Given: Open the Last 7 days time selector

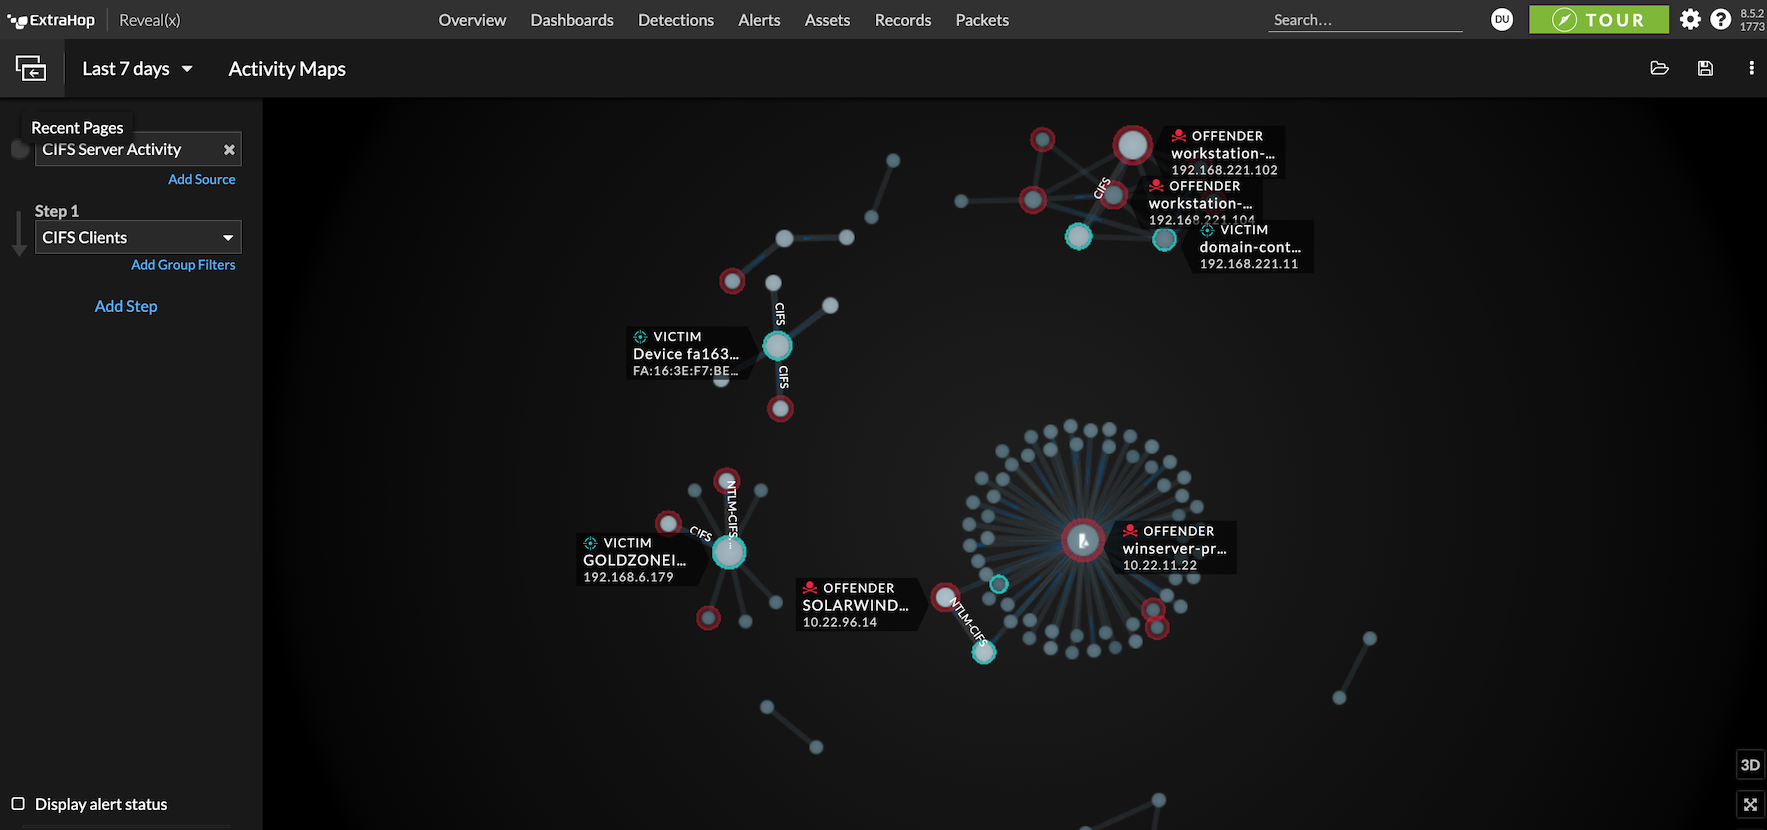Looking at the screenshot, I should pyautogui.click(x=137, y=69).
